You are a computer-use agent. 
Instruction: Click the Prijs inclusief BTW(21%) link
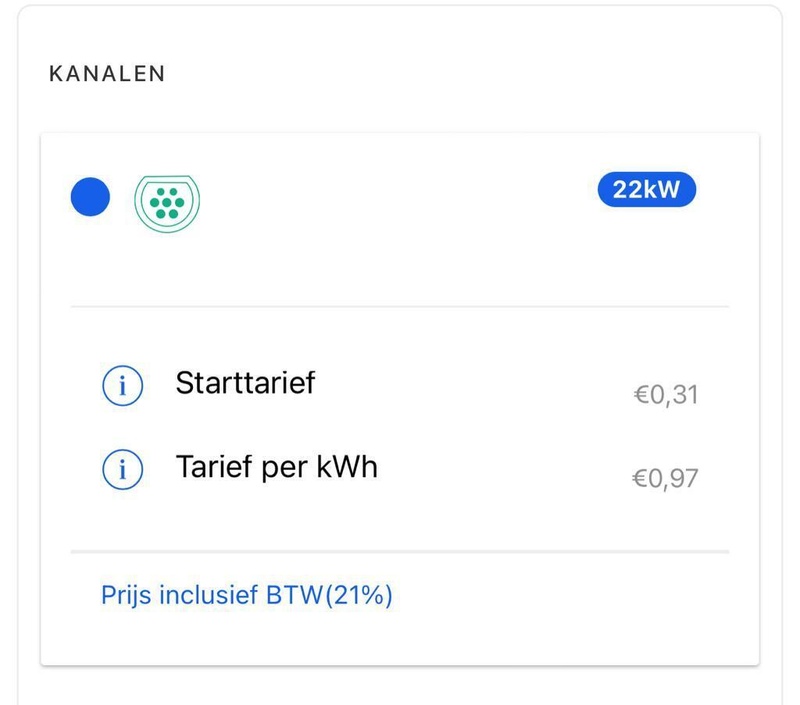click(246, 596)
